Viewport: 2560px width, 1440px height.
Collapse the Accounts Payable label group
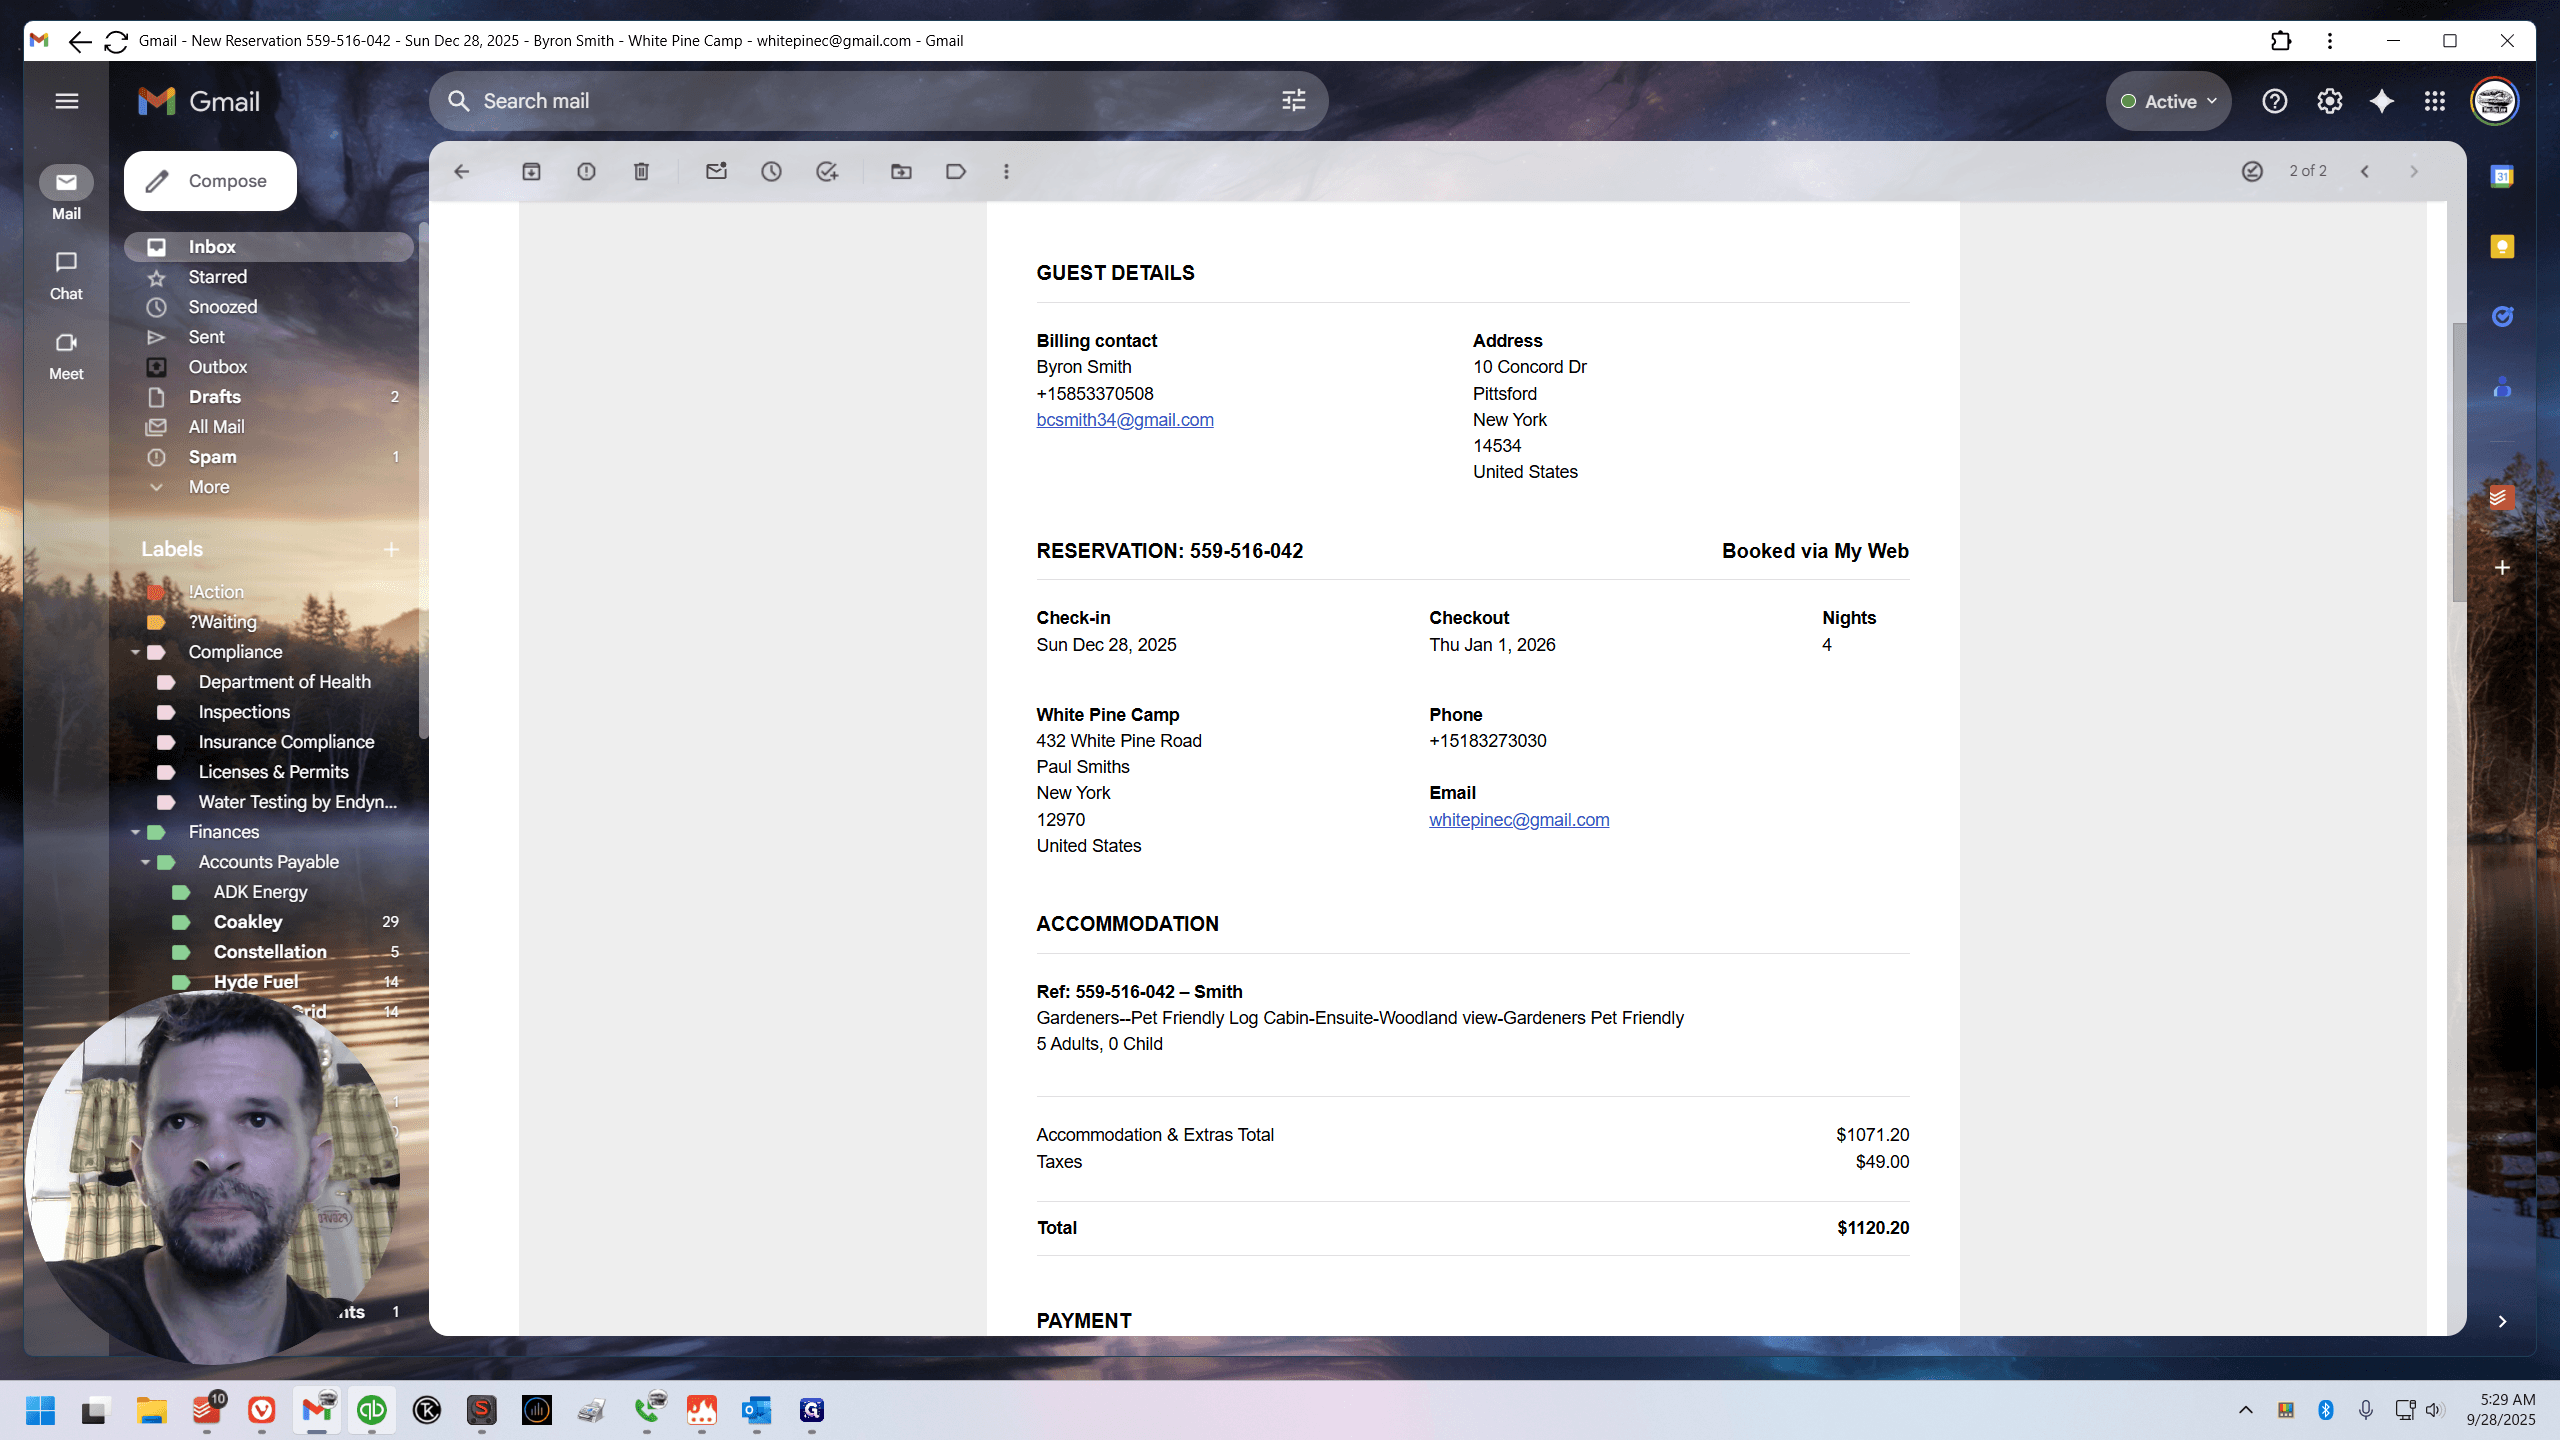coord(145,862)
